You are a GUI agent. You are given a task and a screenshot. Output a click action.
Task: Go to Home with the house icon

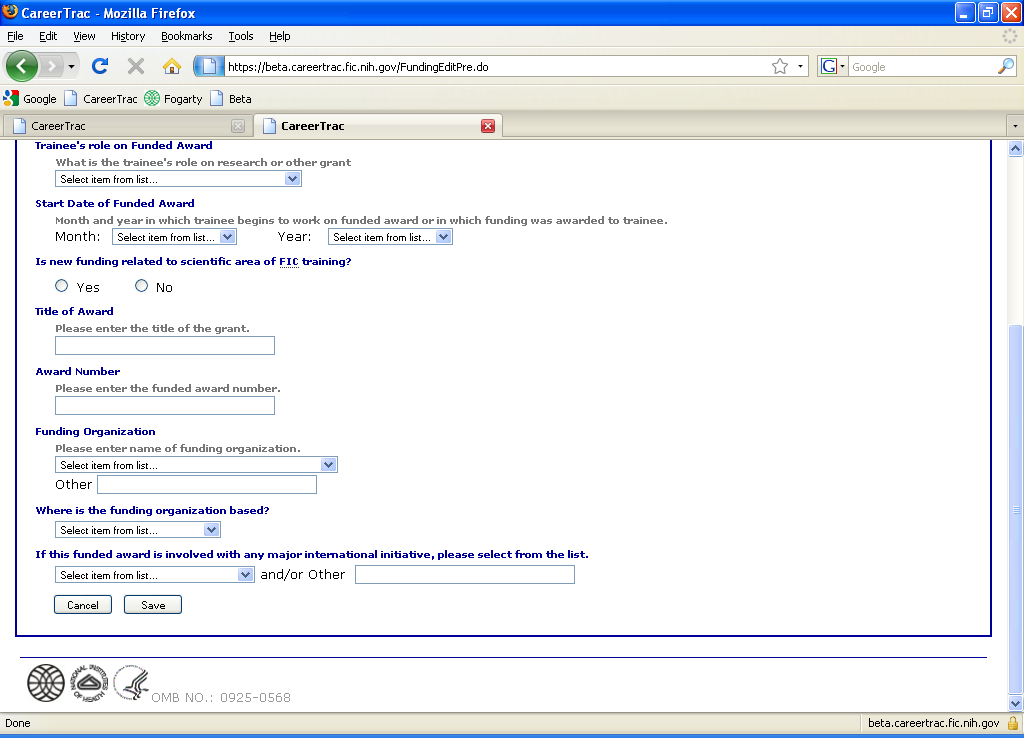tap(172, 66)
